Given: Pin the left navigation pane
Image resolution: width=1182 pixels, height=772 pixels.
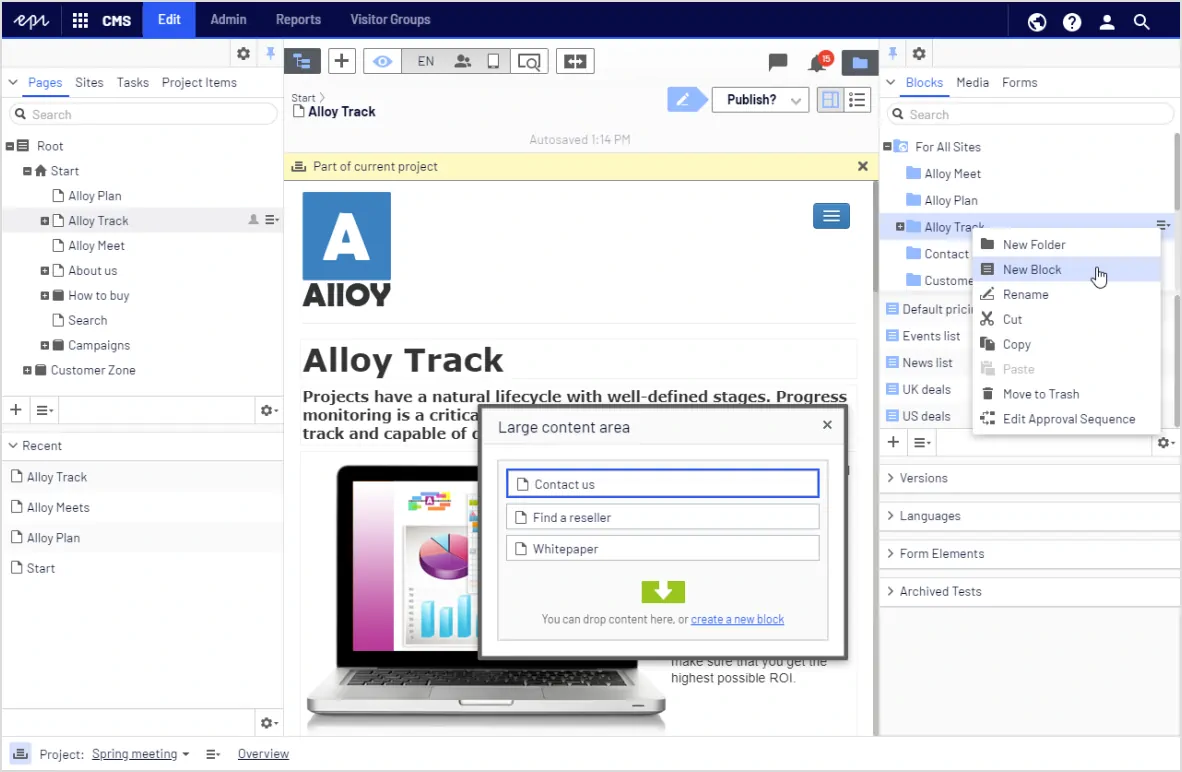Looking at the screenshot, I should coord(270,54).
